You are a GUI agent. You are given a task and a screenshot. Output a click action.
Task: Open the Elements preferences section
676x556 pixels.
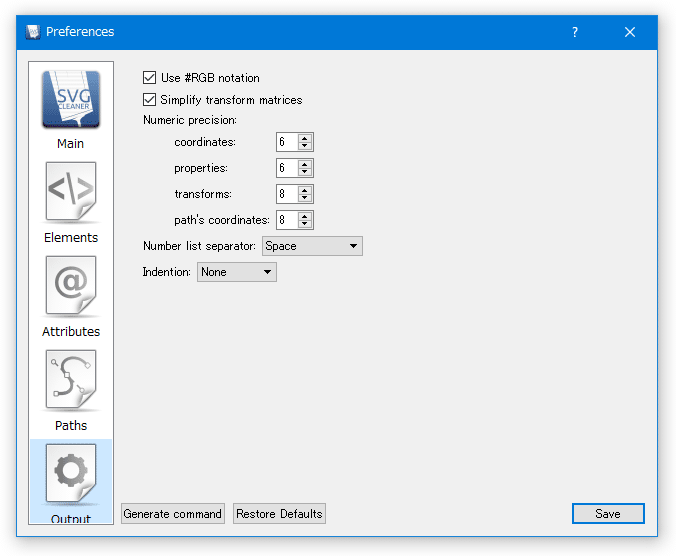(x=71, y=204)
